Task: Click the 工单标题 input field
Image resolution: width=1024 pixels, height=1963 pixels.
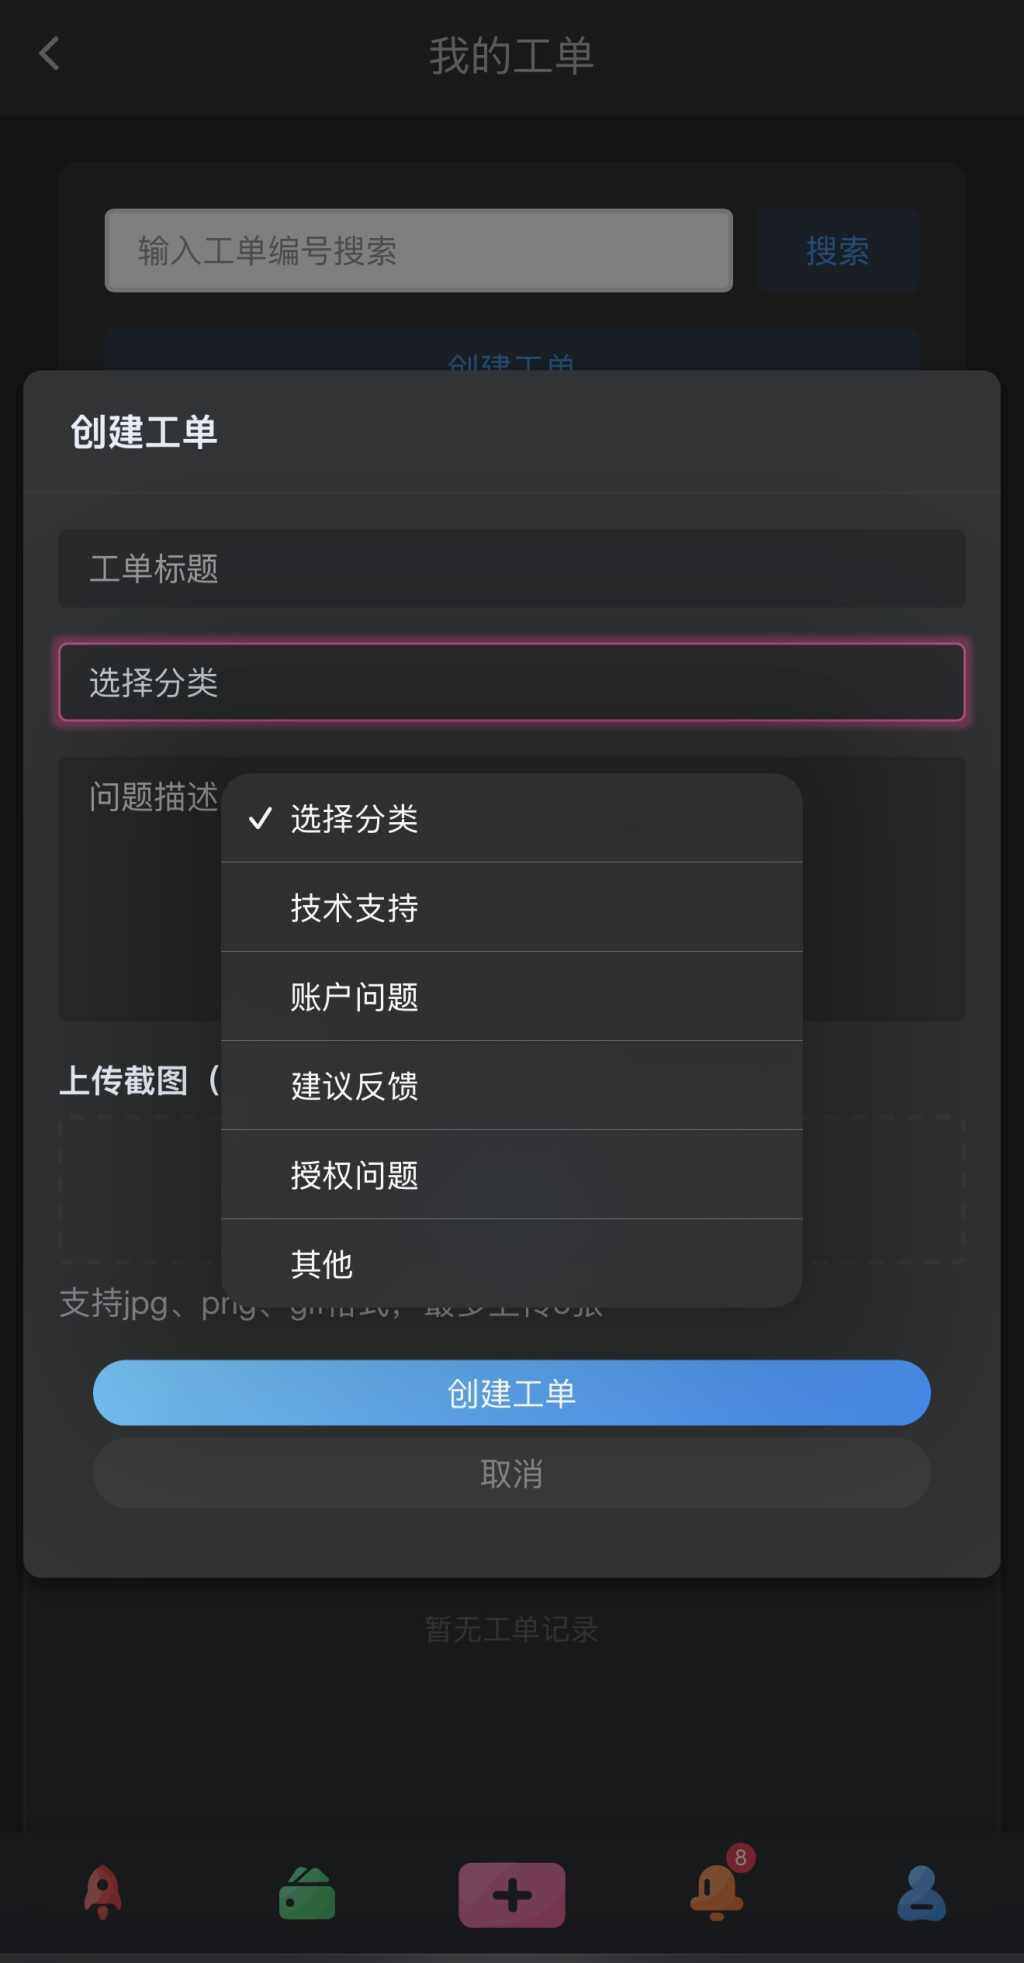Action: (x=511, y=568)
